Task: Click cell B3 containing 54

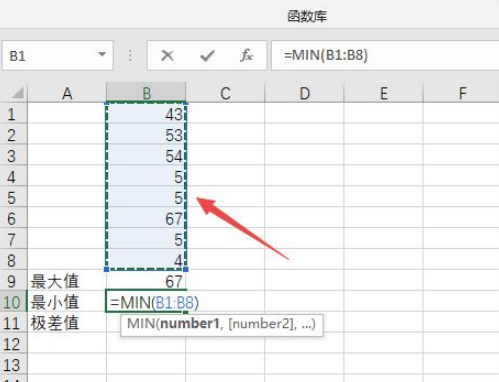Action: [146, 155]
